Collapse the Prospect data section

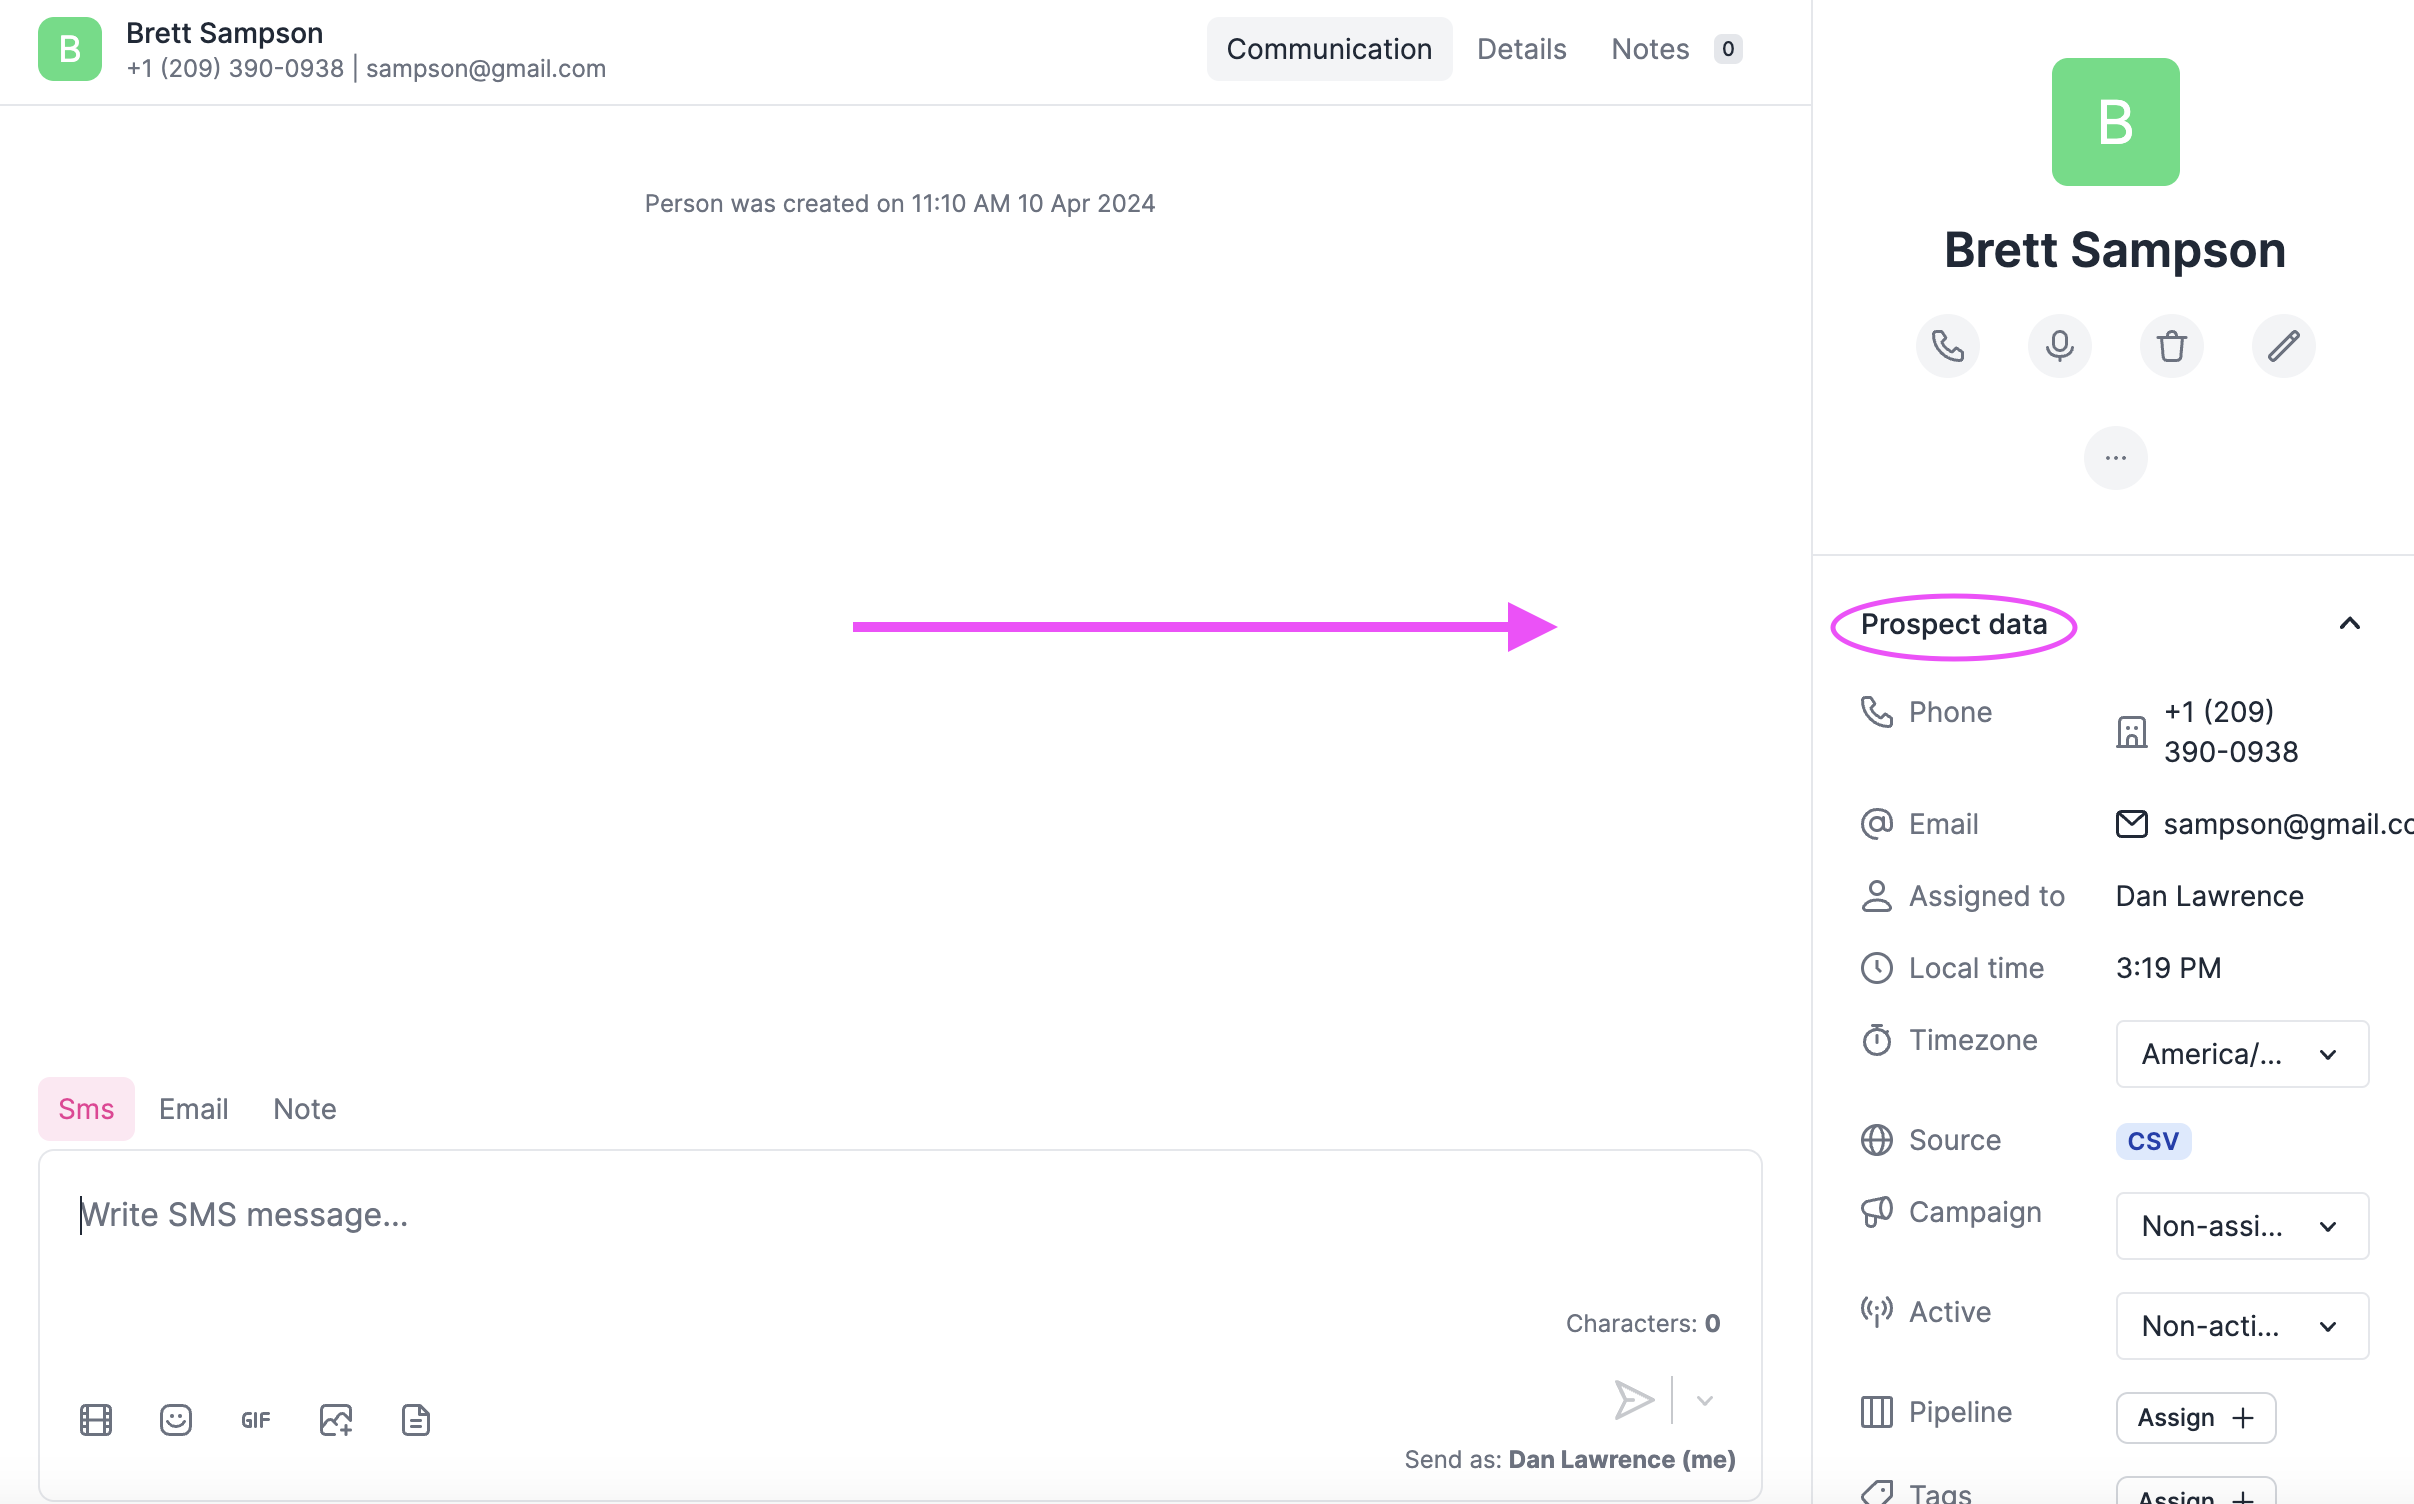(x=2349, y=624)
